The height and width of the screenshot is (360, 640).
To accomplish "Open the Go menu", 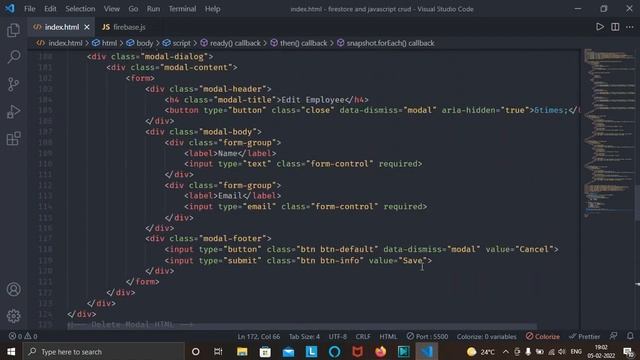I will click(133, 9).
